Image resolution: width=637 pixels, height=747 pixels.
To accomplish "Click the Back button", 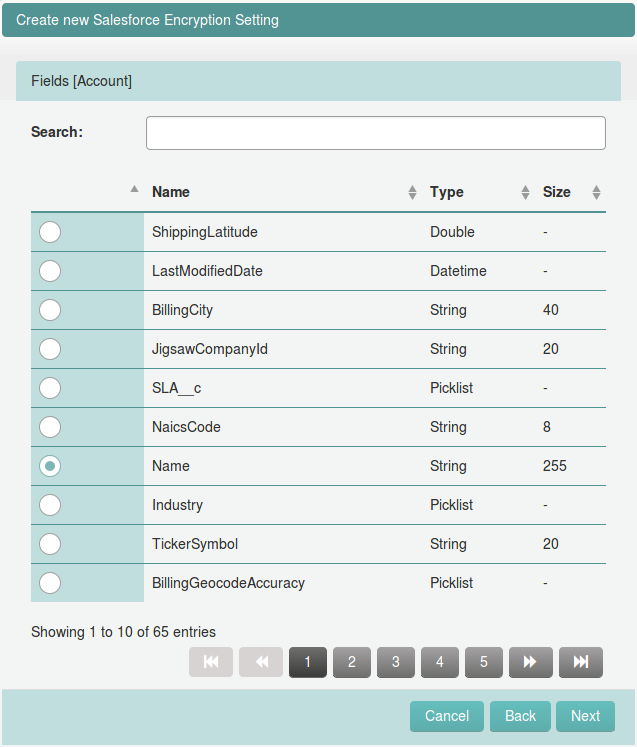I will coord(520,716).
